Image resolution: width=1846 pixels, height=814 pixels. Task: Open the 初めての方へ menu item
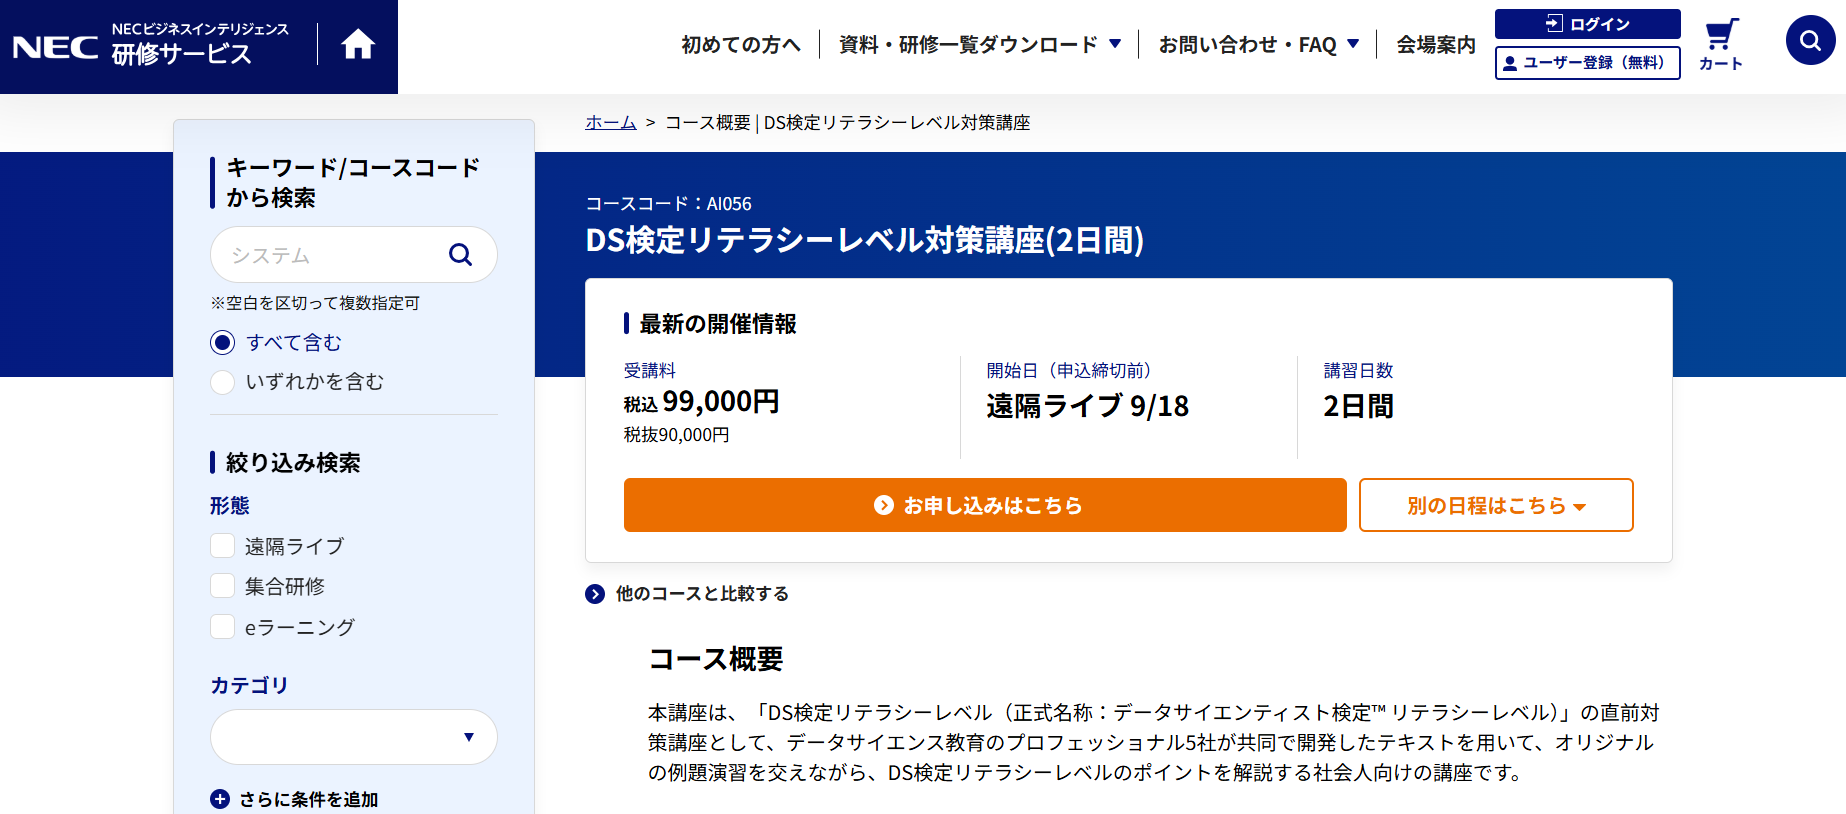click(x=741, y=45)
